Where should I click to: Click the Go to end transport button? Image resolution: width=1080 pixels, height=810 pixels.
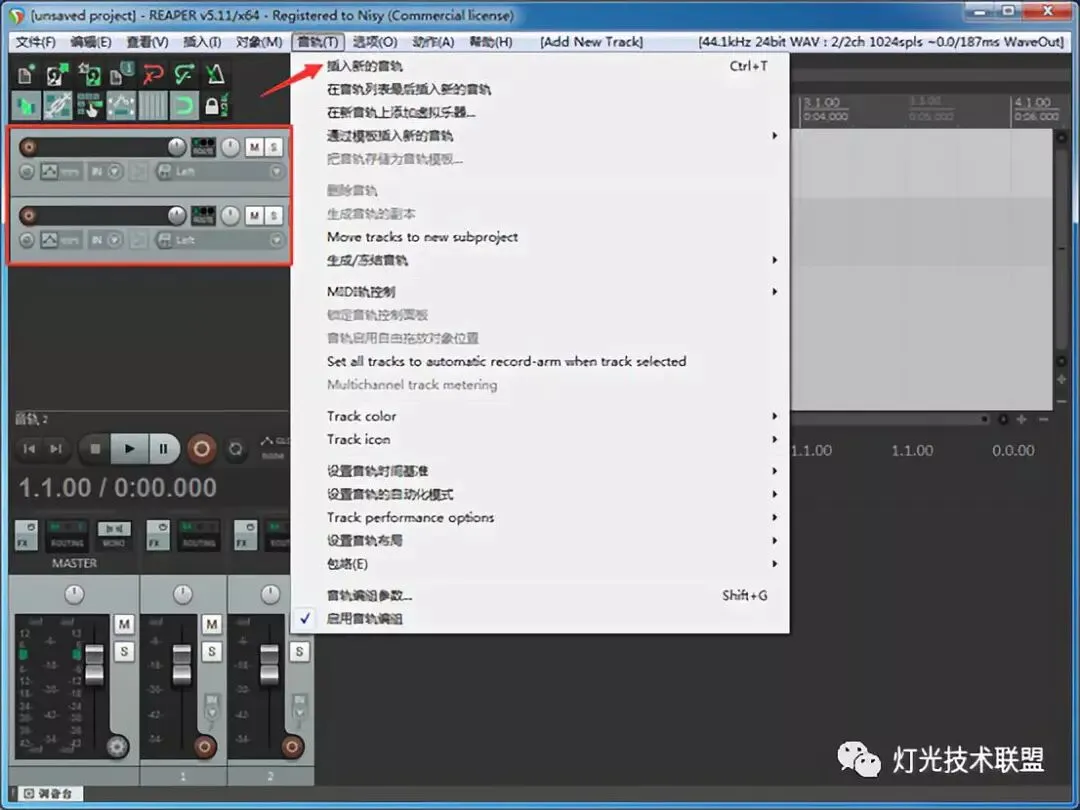(x=56, y=449)
